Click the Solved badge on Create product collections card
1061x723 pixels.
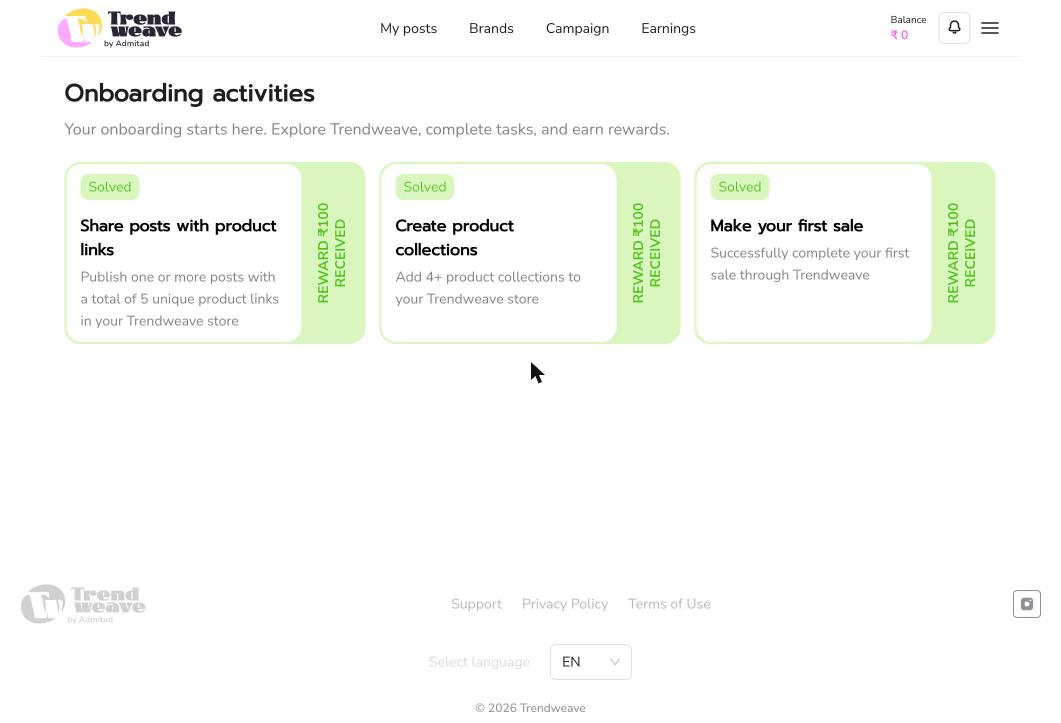tap(425, 187)
